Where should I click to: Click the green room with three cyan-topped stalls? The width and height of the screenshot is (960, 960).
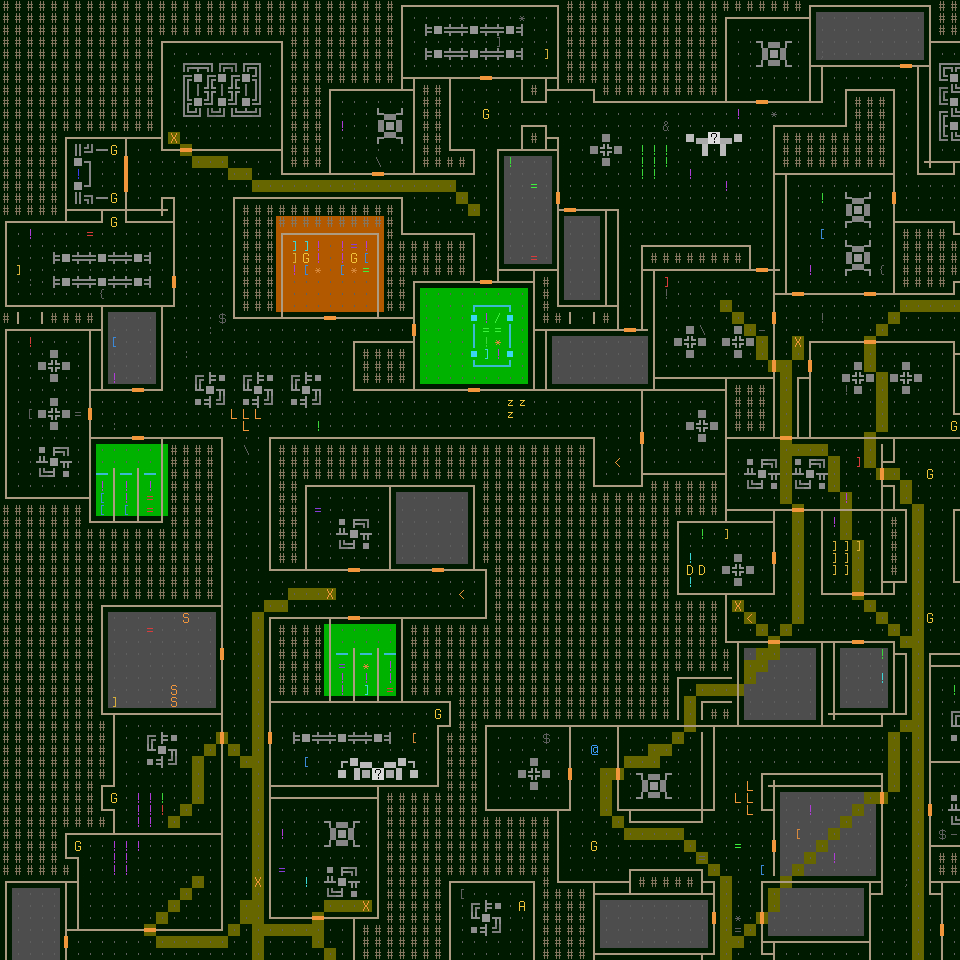point(132,480)
